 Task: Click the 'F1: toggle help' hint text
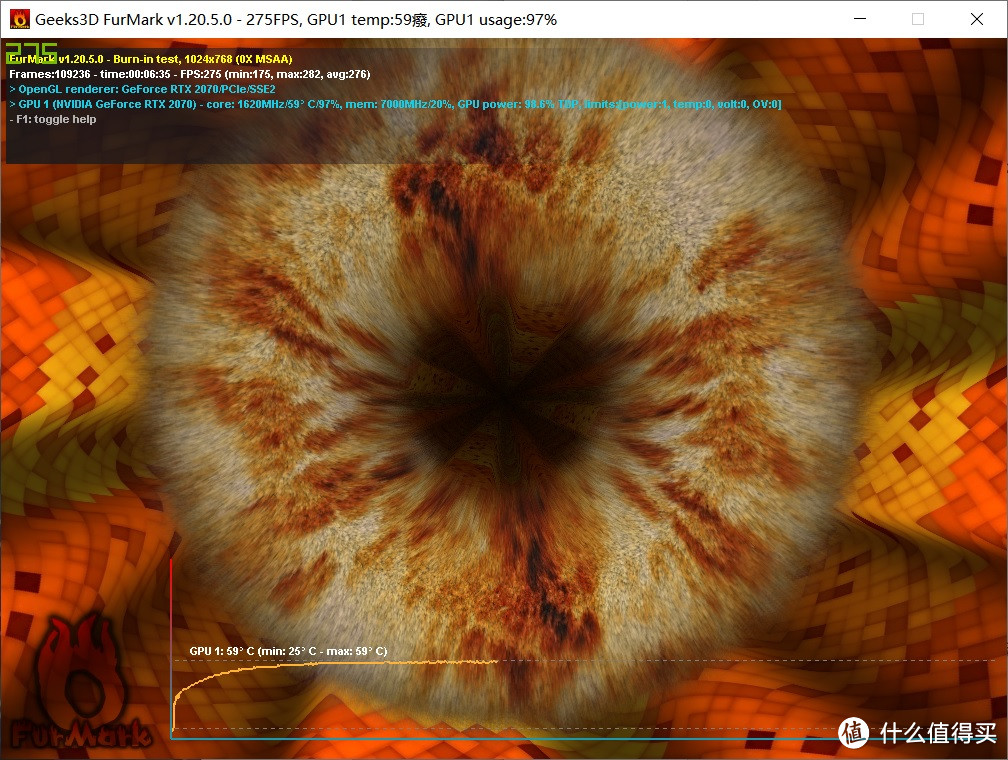pyautogui.click(x=53, y=119)
